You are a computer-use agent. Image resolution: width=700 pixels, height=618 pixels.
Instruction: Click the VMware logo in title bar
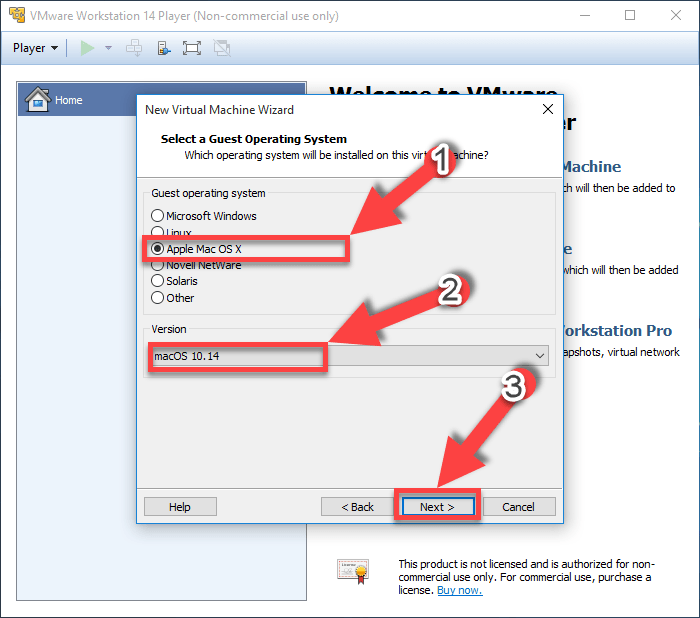(x=15, y=15)
